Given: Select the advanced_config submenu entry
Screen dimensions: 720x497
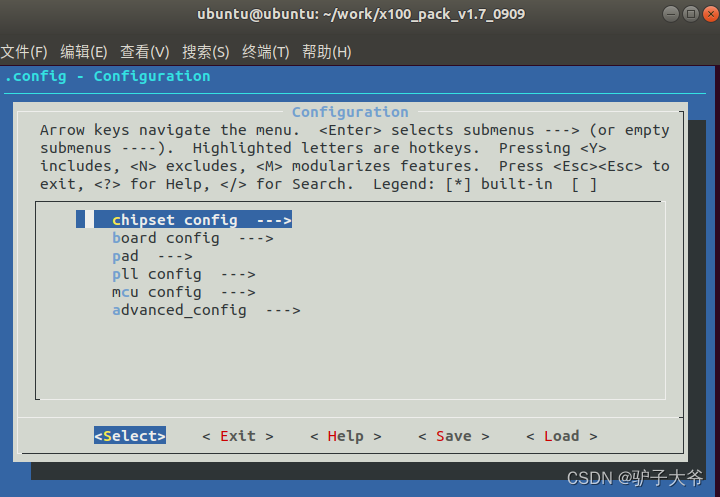Looking at the screenshot, I should pos(206,311).
